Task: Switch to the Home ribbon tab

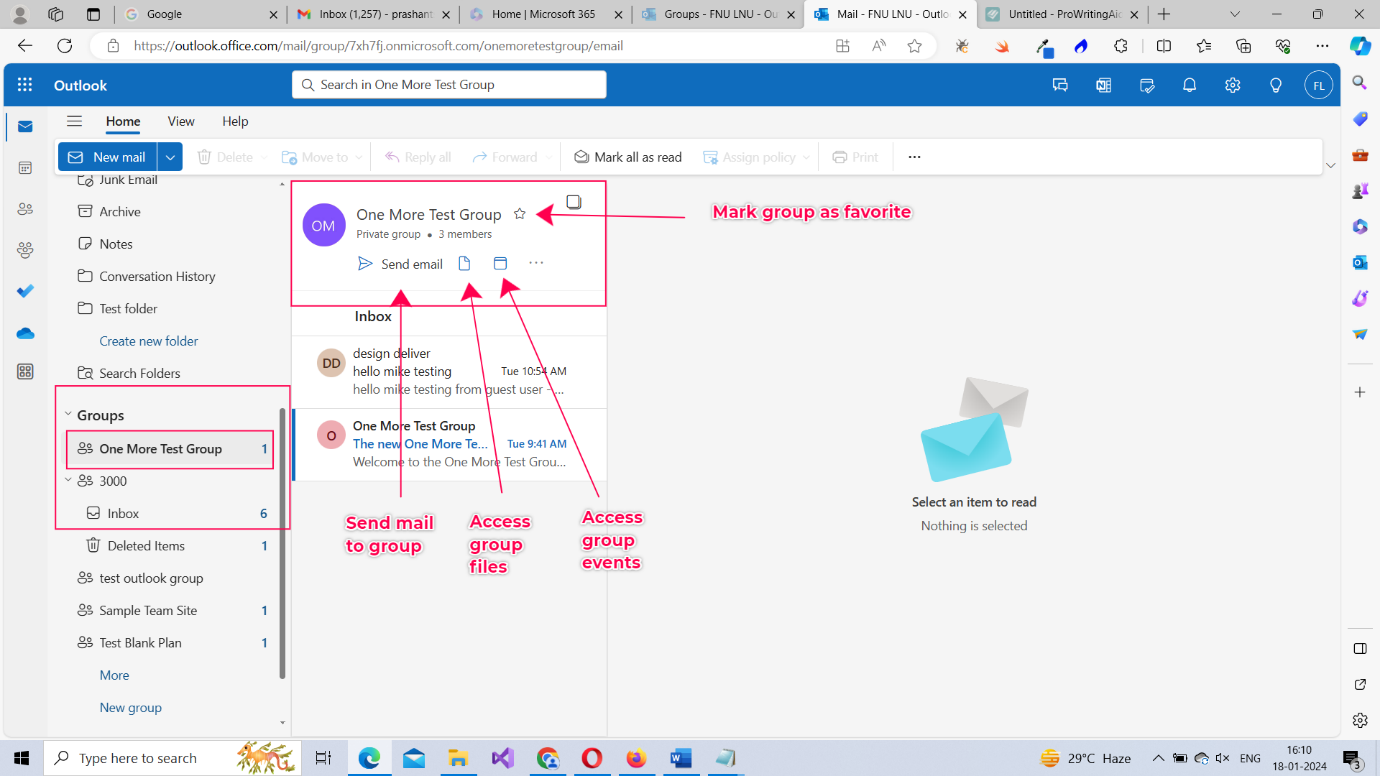Action: [123, 121]
